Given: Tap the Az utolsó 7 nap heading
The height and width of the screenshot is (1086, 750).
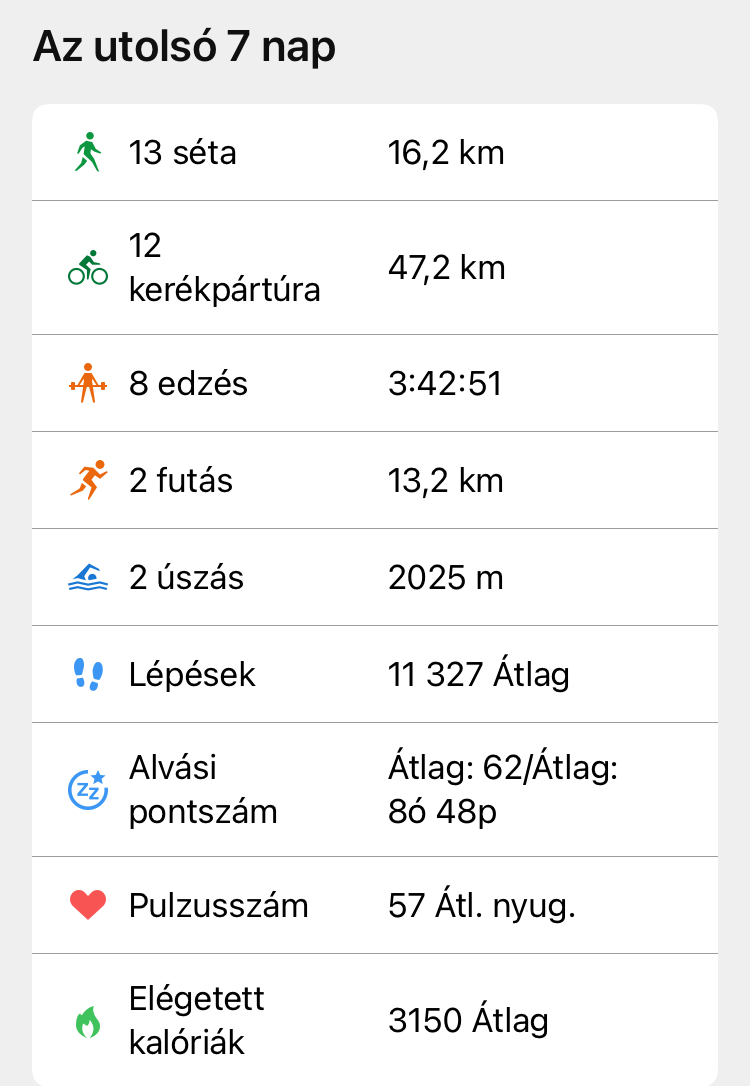Looking at the screenshot, I should [x=184, y=48].
